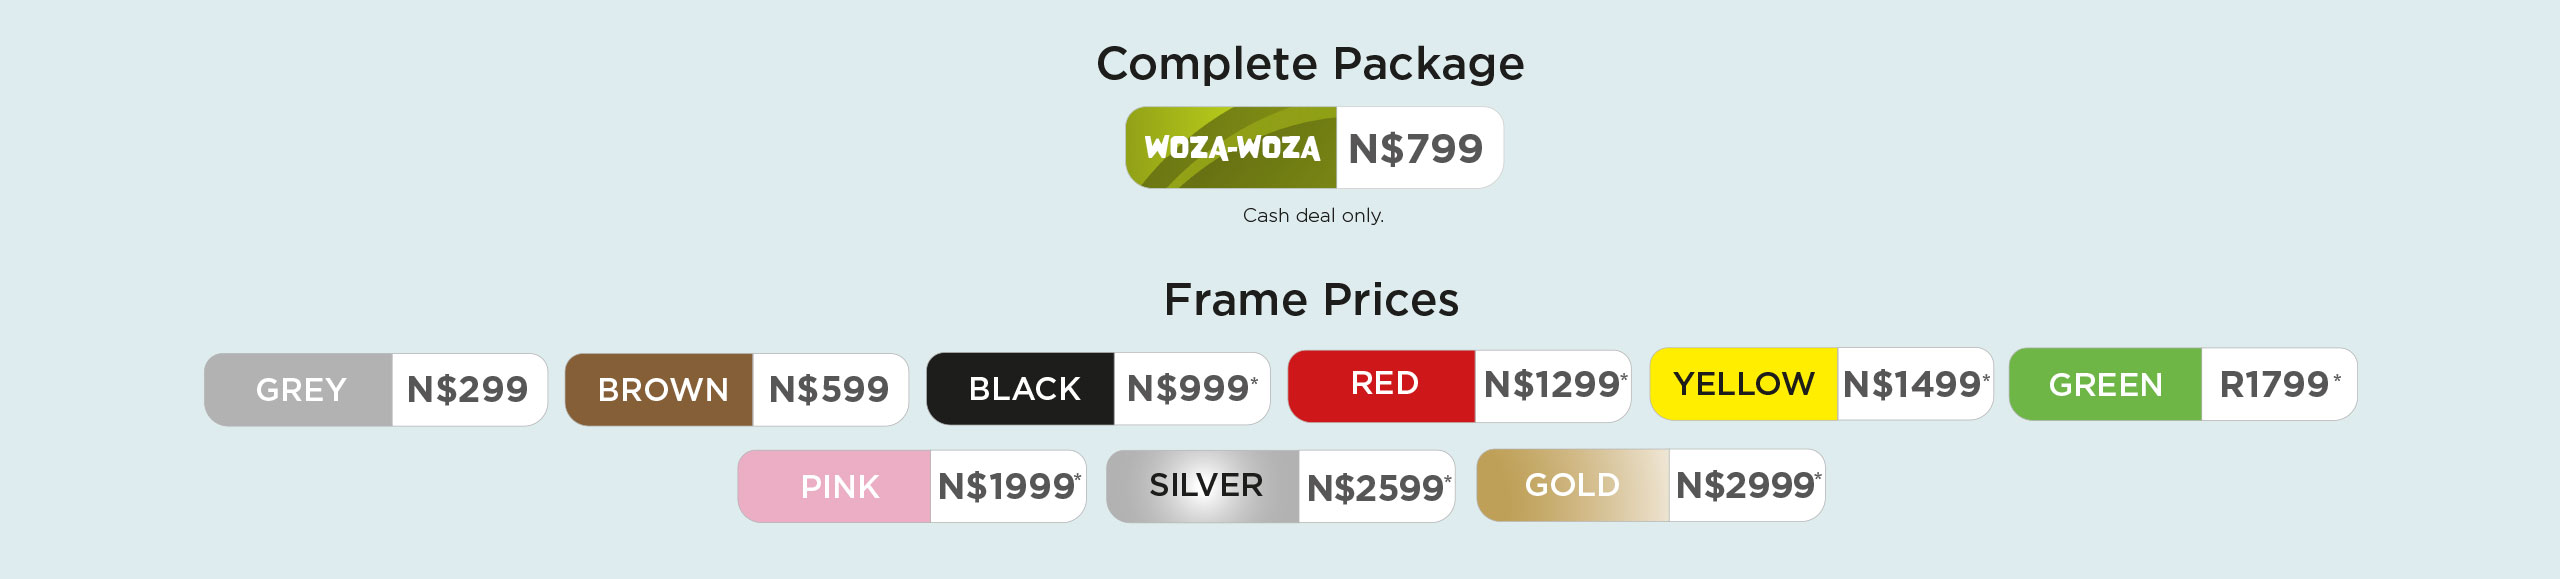Select the N$799 complete package price
Viewport: 2560px width, 579px height.
(x=1416, y=149)
